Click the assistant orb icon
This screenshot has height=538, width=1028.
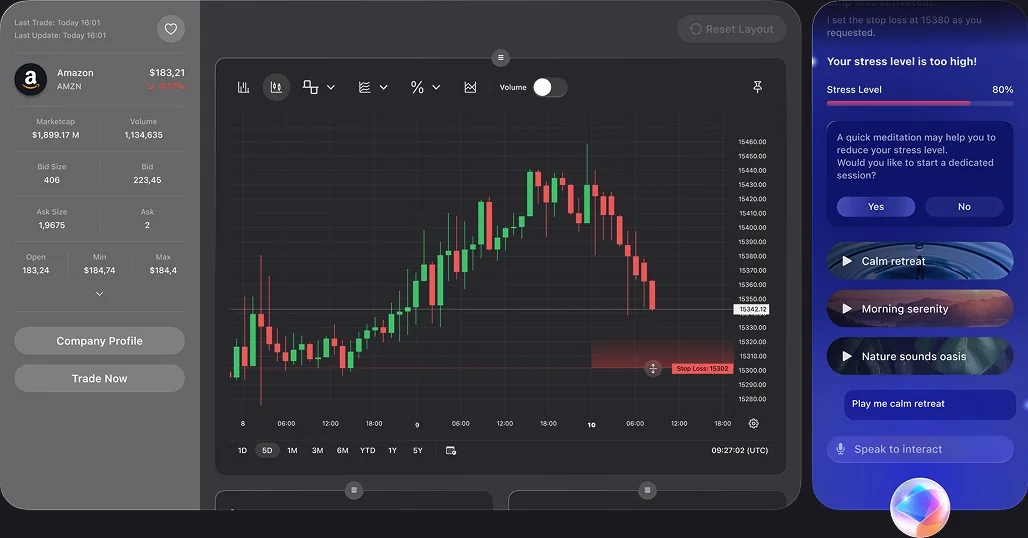[x=920, y=507]
